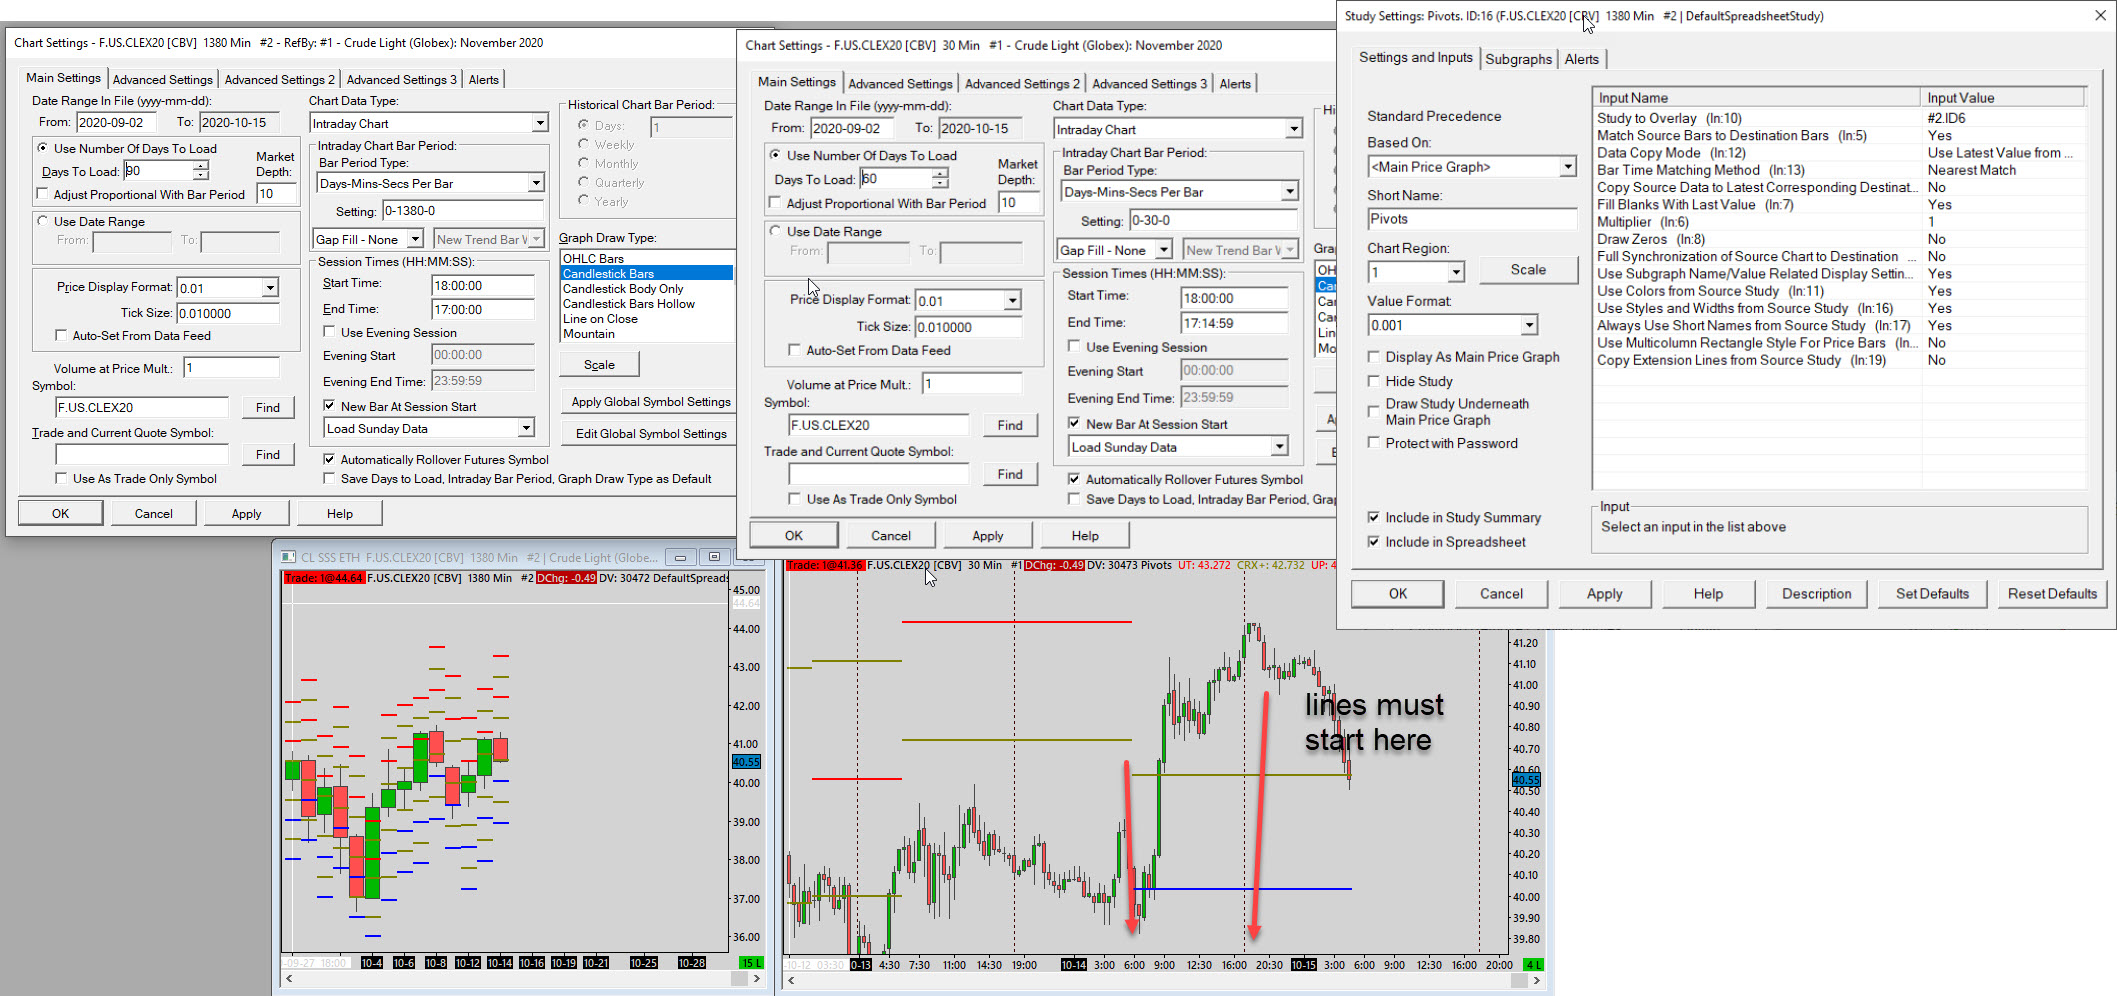Select the Mountain graph draw type

(646, 334)
